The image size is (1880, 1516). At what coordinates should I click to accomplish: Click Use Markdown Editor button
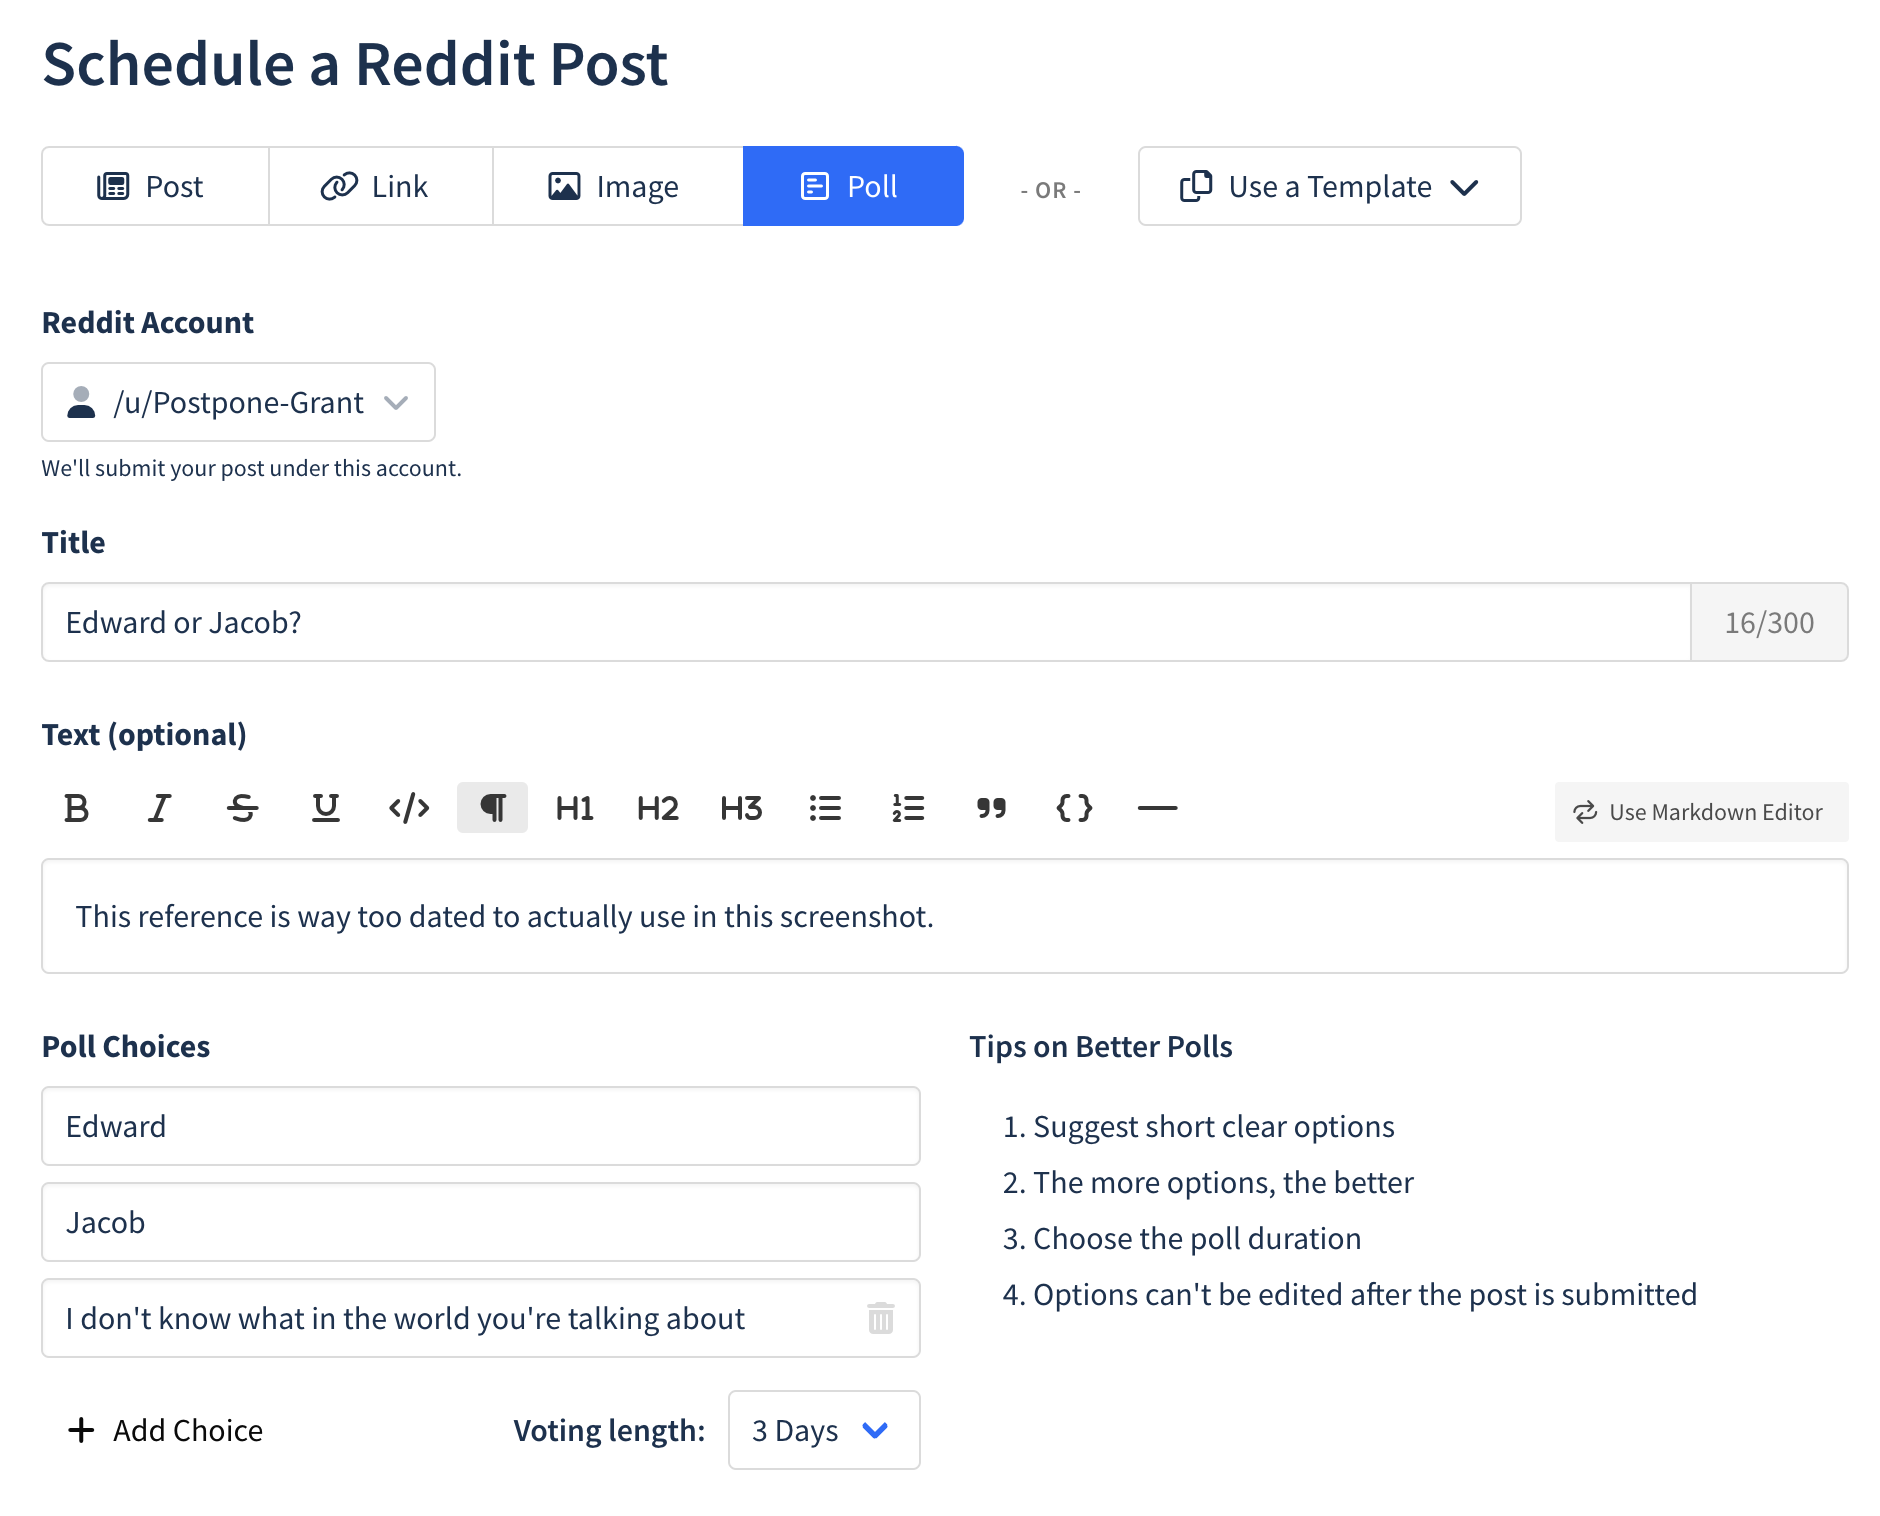coord(1701,812)
